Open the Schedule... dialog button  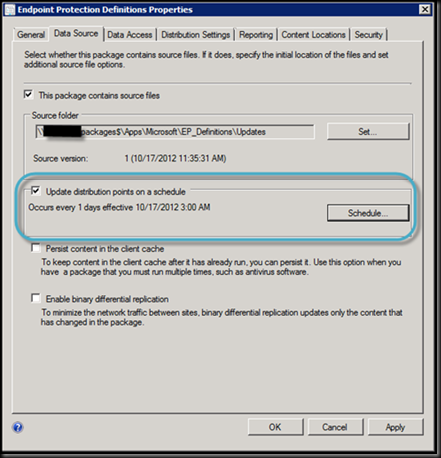[x=368, y=213]
